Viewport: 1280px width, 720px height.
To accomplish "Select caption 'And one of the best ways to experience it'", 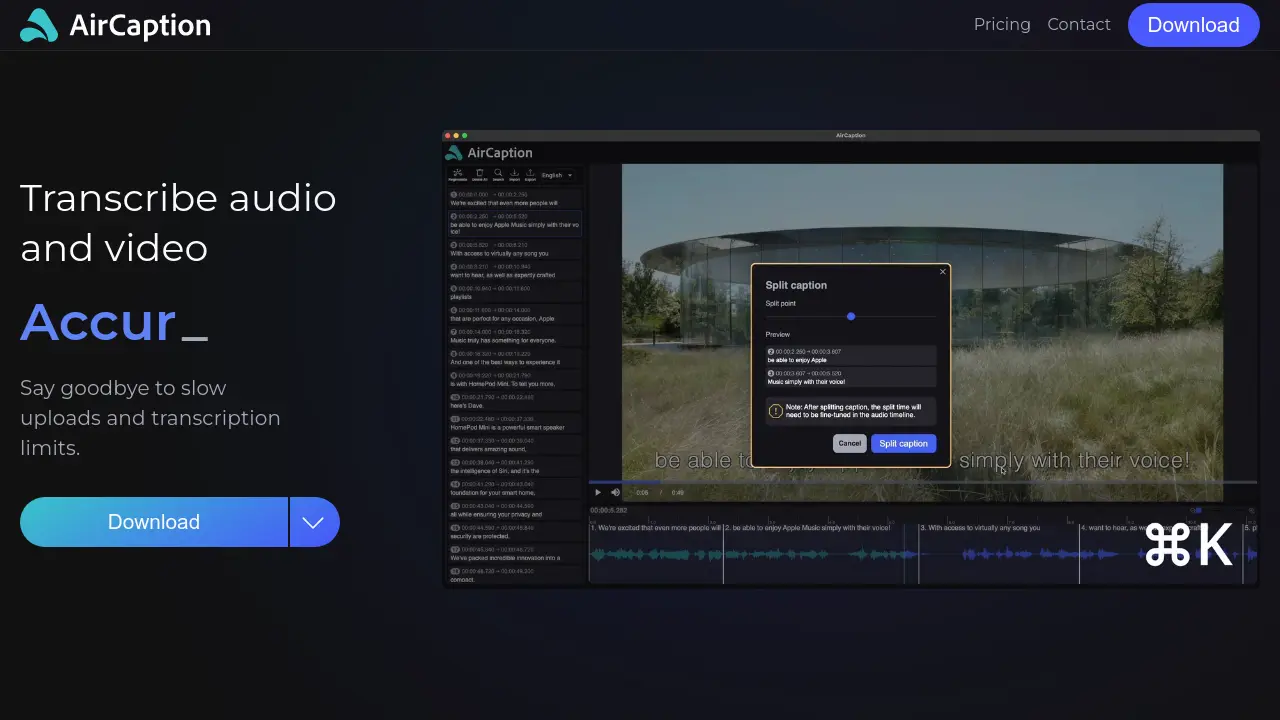I will tap(514, 358).
